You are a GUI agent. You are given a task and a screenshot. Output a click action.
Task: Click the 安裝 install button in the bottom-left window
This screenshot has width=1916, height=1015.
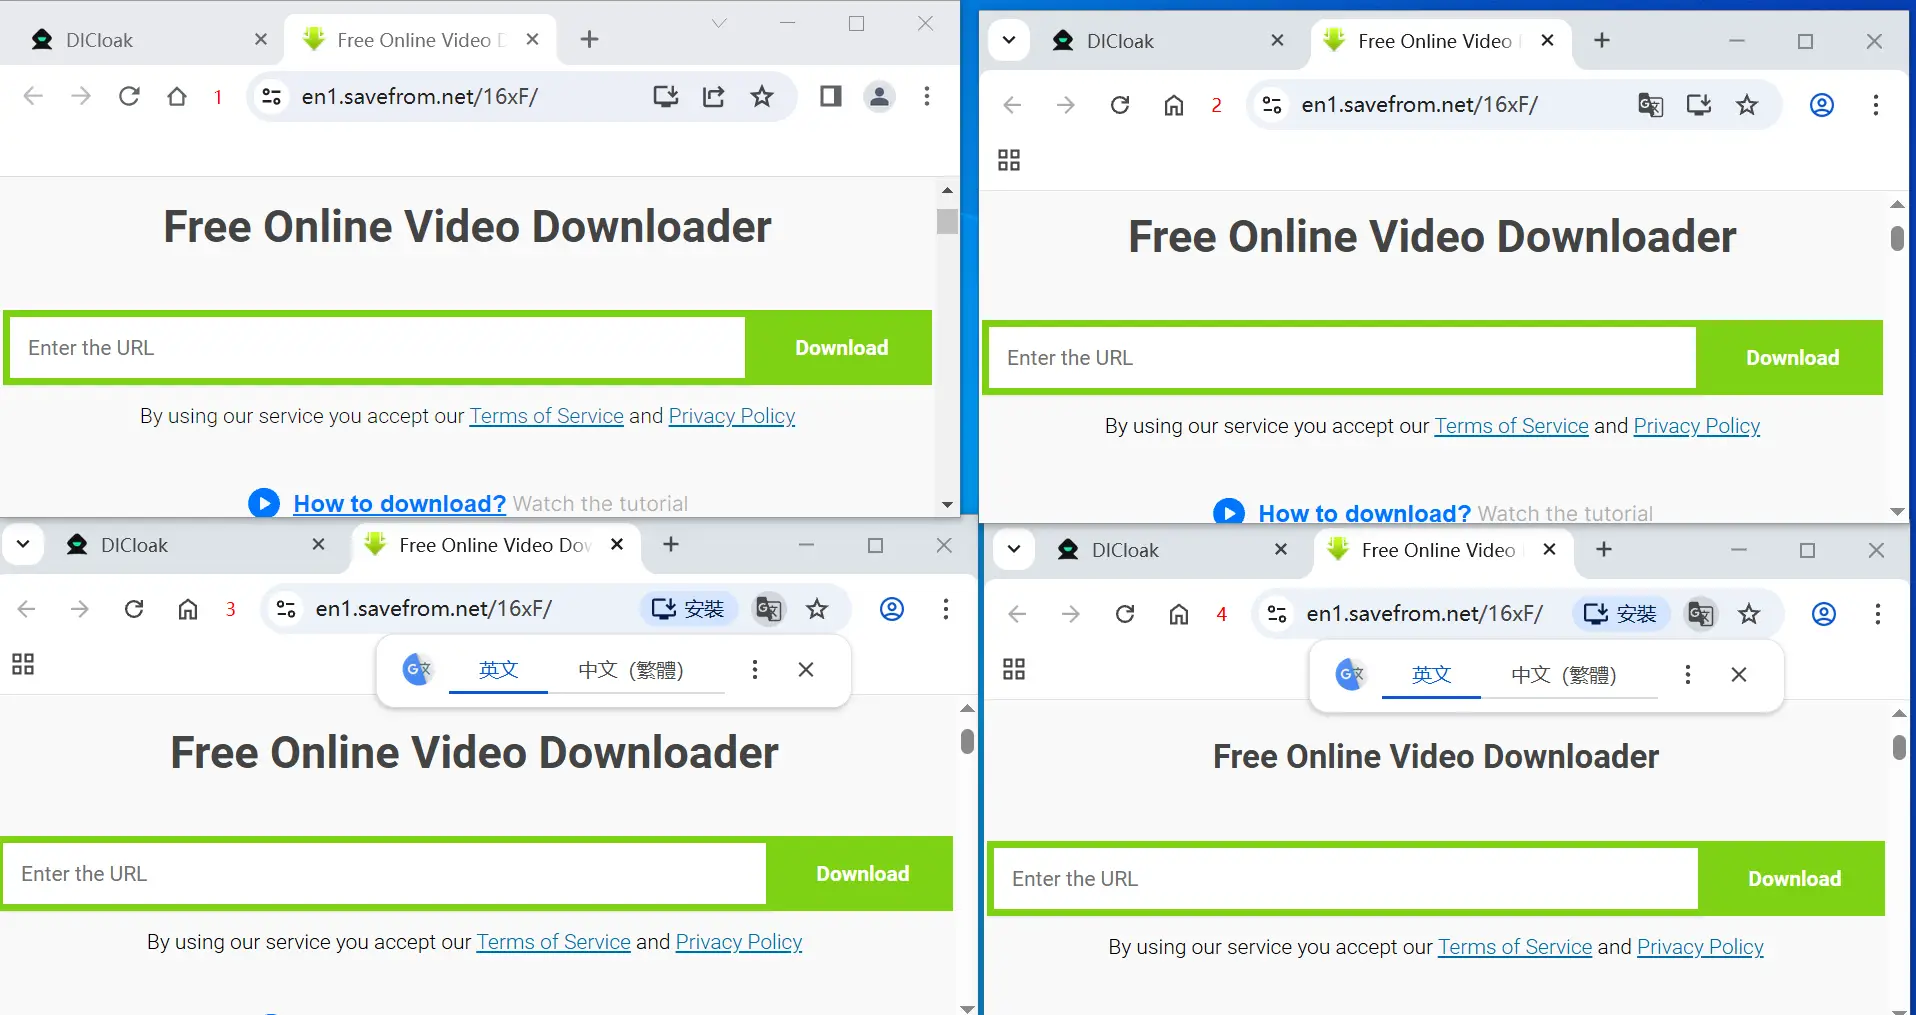(688, 609)
